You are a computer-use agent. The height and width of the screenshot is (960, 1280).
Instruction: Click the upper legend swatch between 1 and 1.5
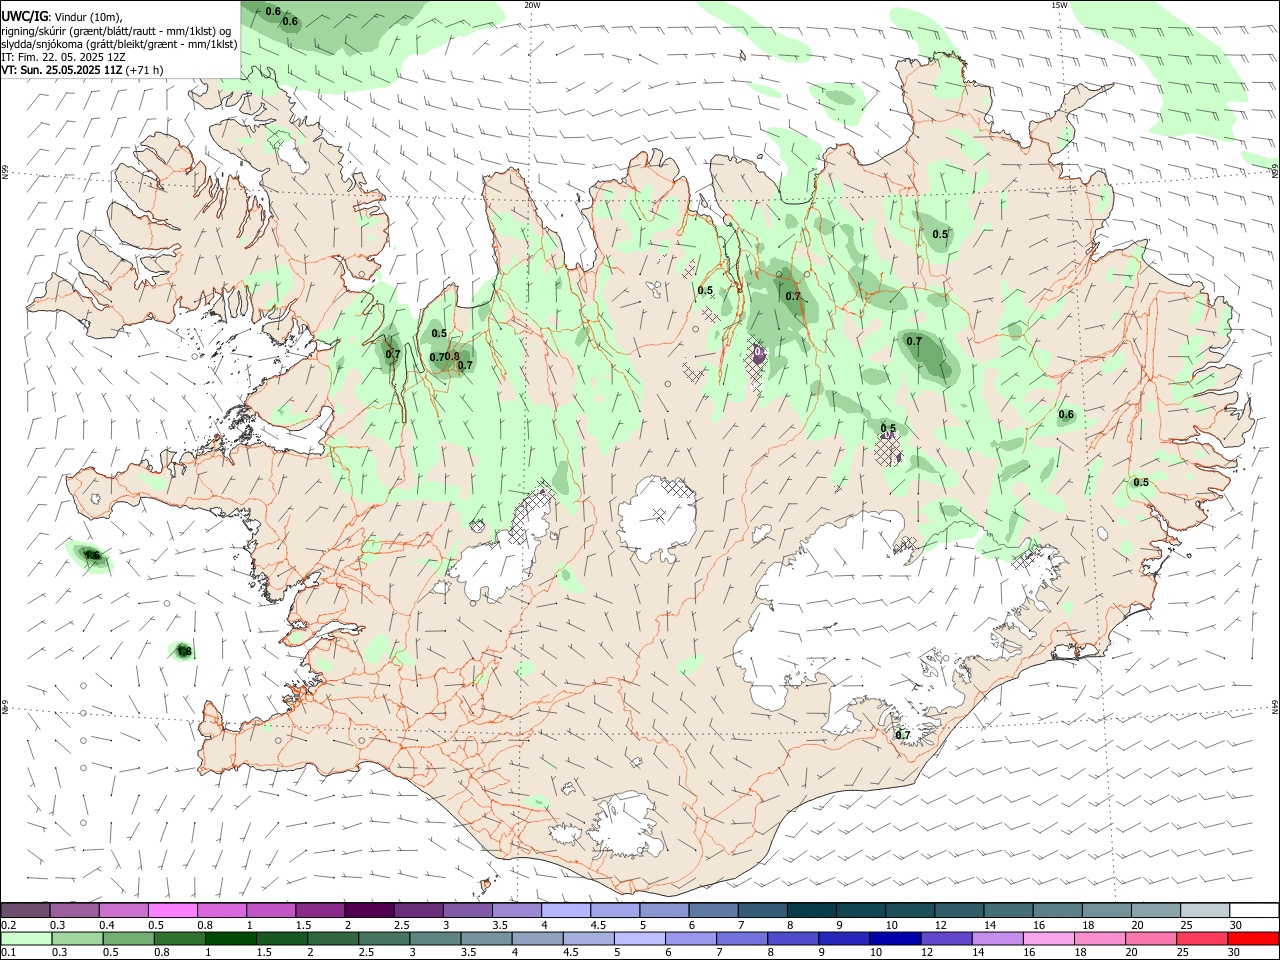(x=271, y=910)
